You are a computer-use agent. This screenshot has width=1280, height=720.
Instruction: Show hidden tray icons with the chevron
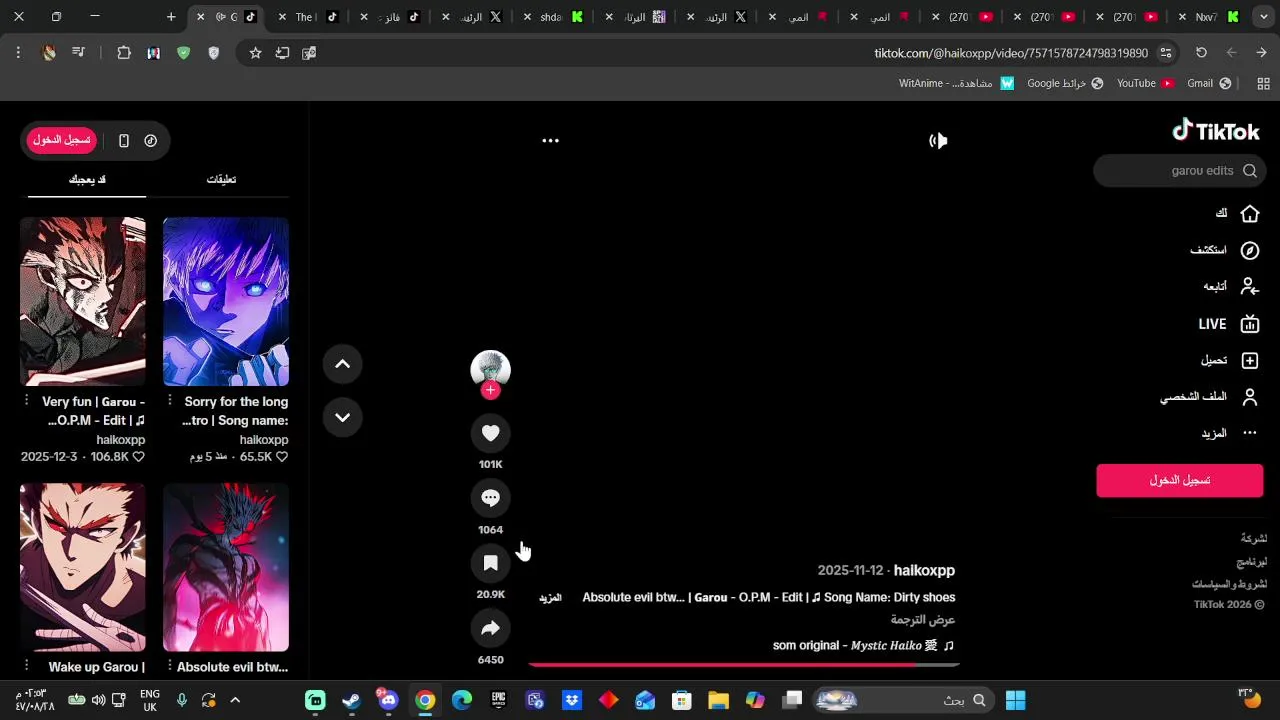click(x=235, y=700)
